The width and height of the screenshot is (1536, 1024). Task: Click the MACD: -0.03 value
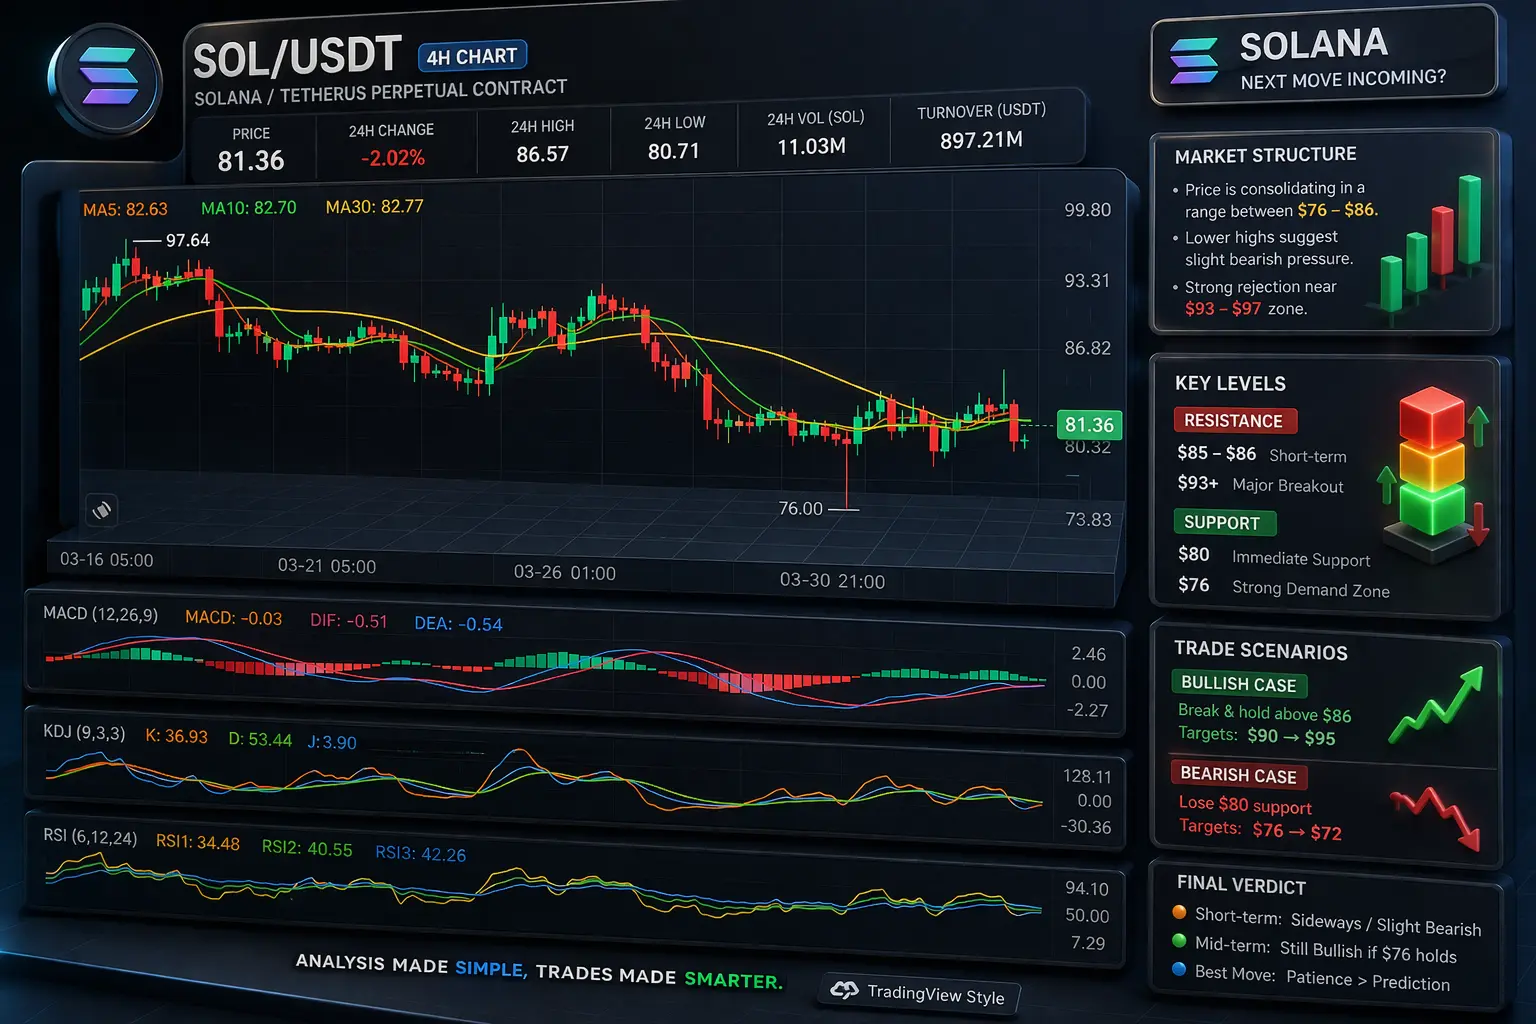pos(233,618)
